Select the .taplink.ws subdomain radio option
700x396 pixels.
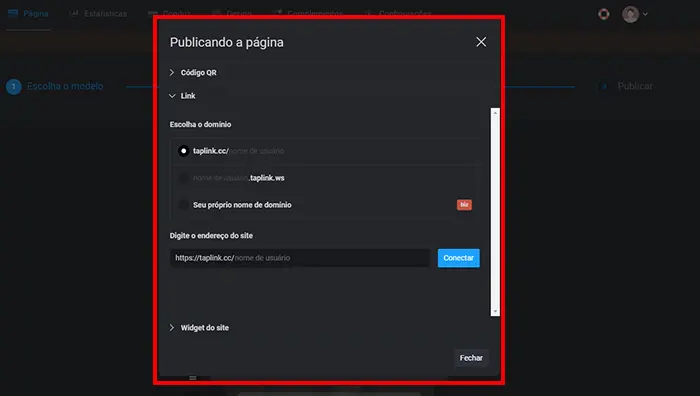pos(183,178)
